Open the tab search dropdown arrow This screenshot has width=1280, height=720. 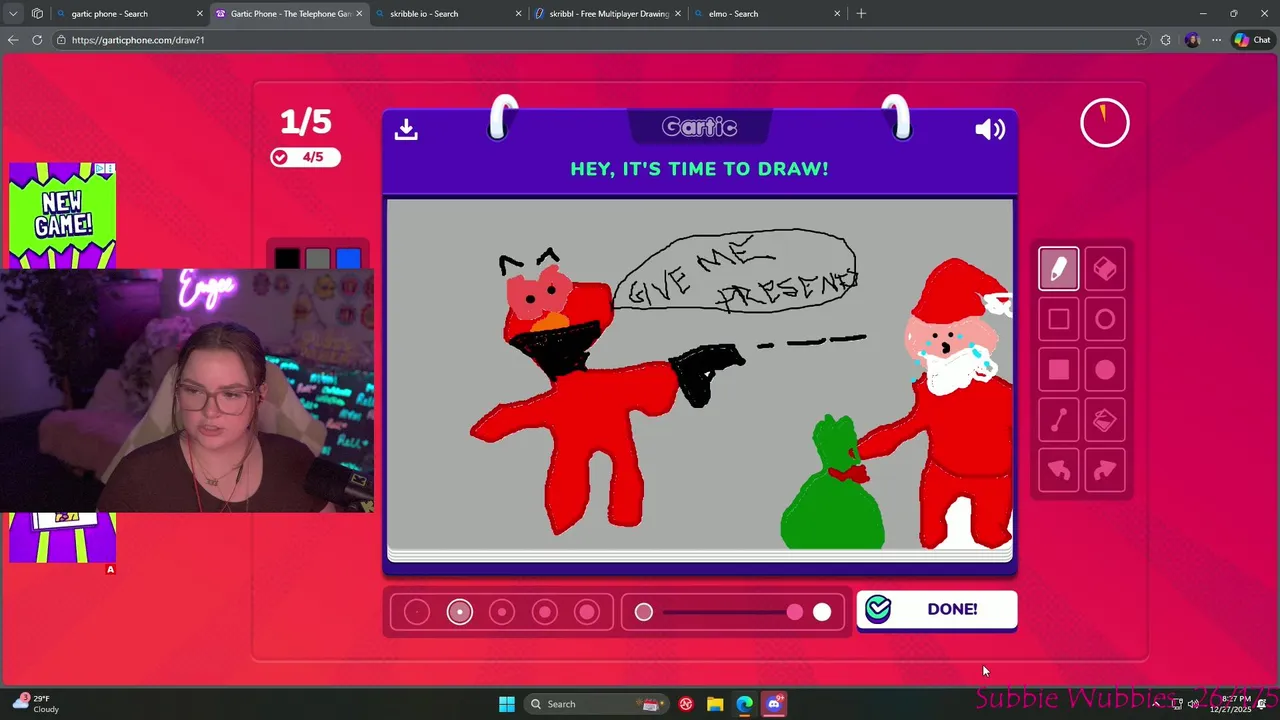tap(13, 14)
